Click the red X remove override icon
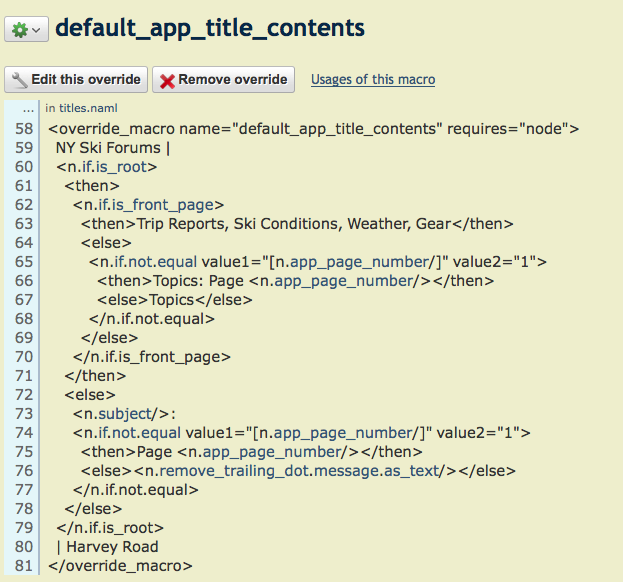Screen dimensions: 623x582 click(x=166, y=80)
